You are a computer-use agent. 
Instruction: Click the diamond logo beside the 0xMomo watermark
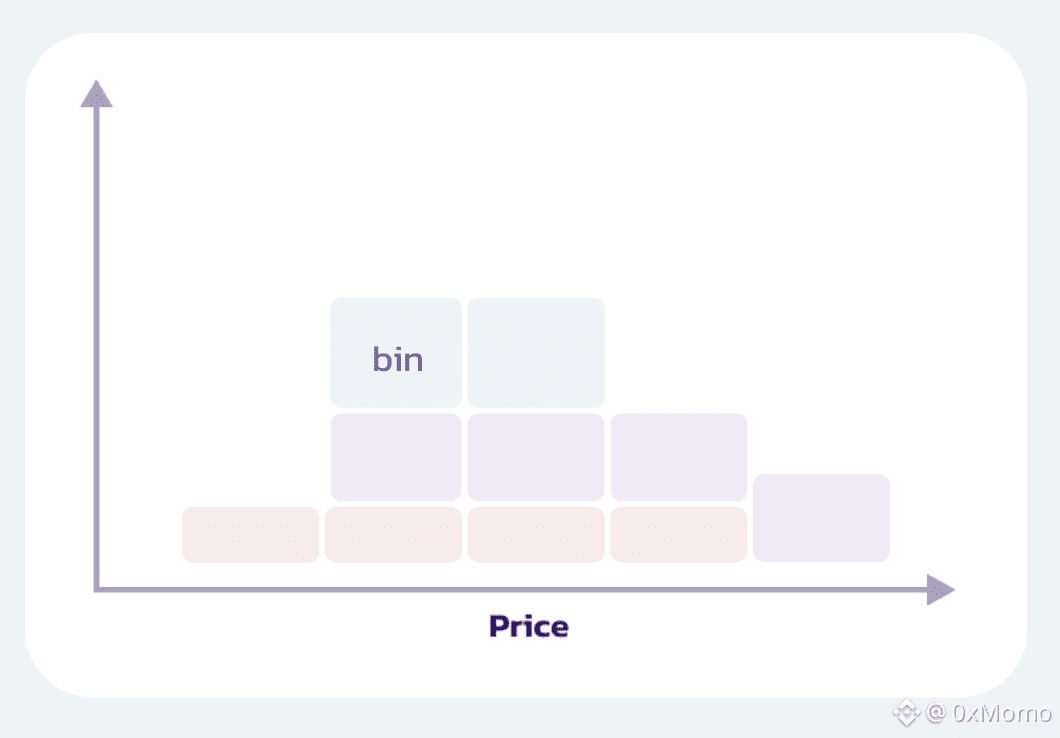tap(906, 713)
